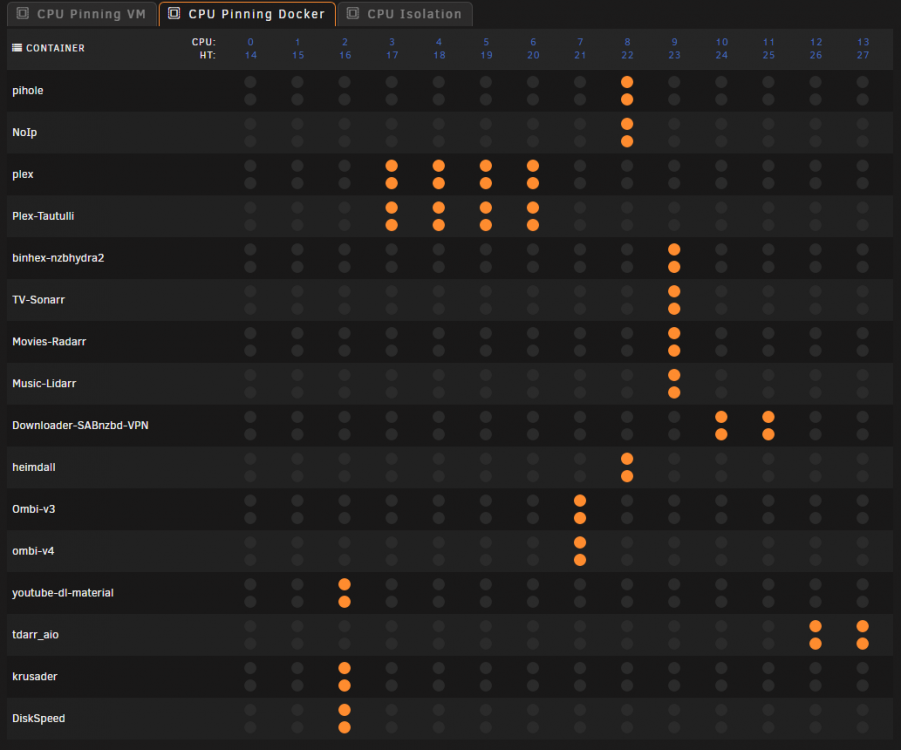This screenshot has height=750, width=901.
Task: Unpin DiskSpeed from HT 16
Action: tap(344, 727)
